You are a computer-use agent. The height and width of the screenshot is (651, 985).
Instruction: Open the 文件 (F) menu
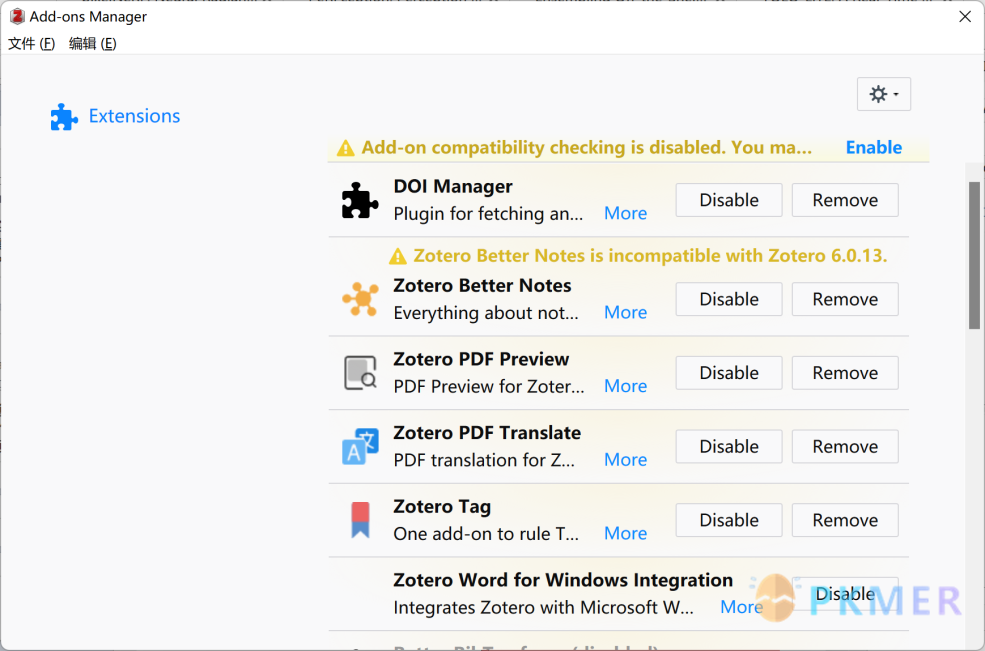pos(31,43)
